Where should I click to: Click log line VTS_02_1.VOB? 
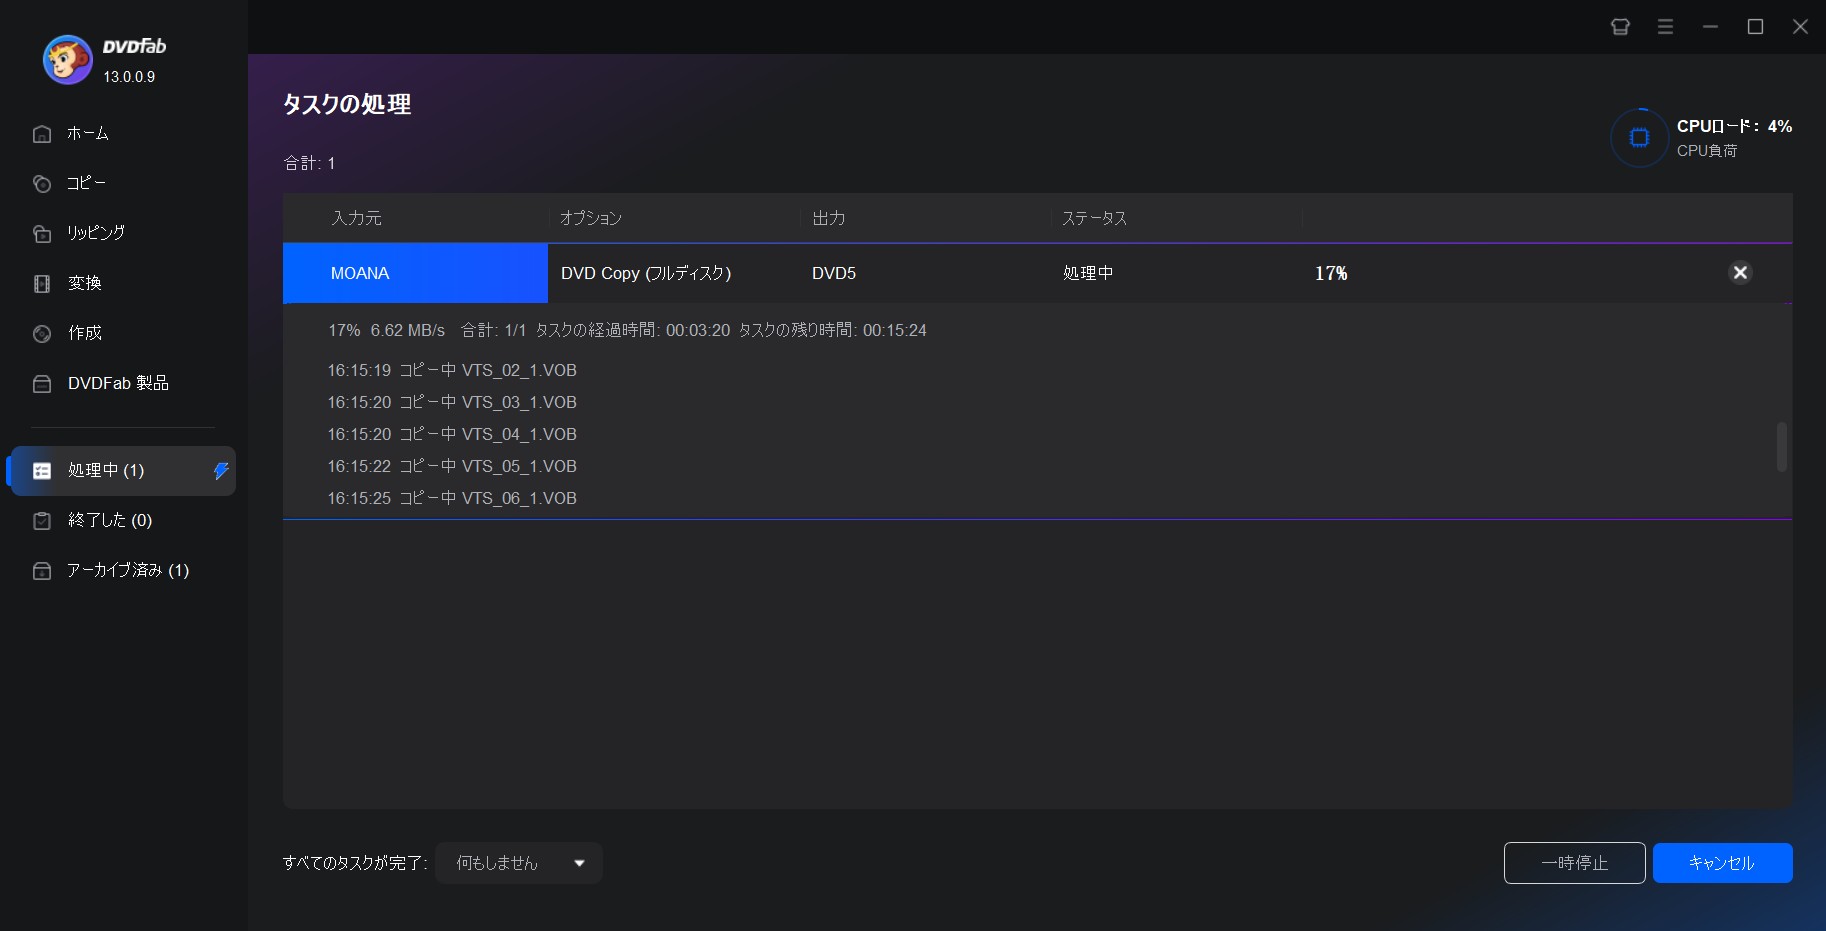[x=452, y=370]
